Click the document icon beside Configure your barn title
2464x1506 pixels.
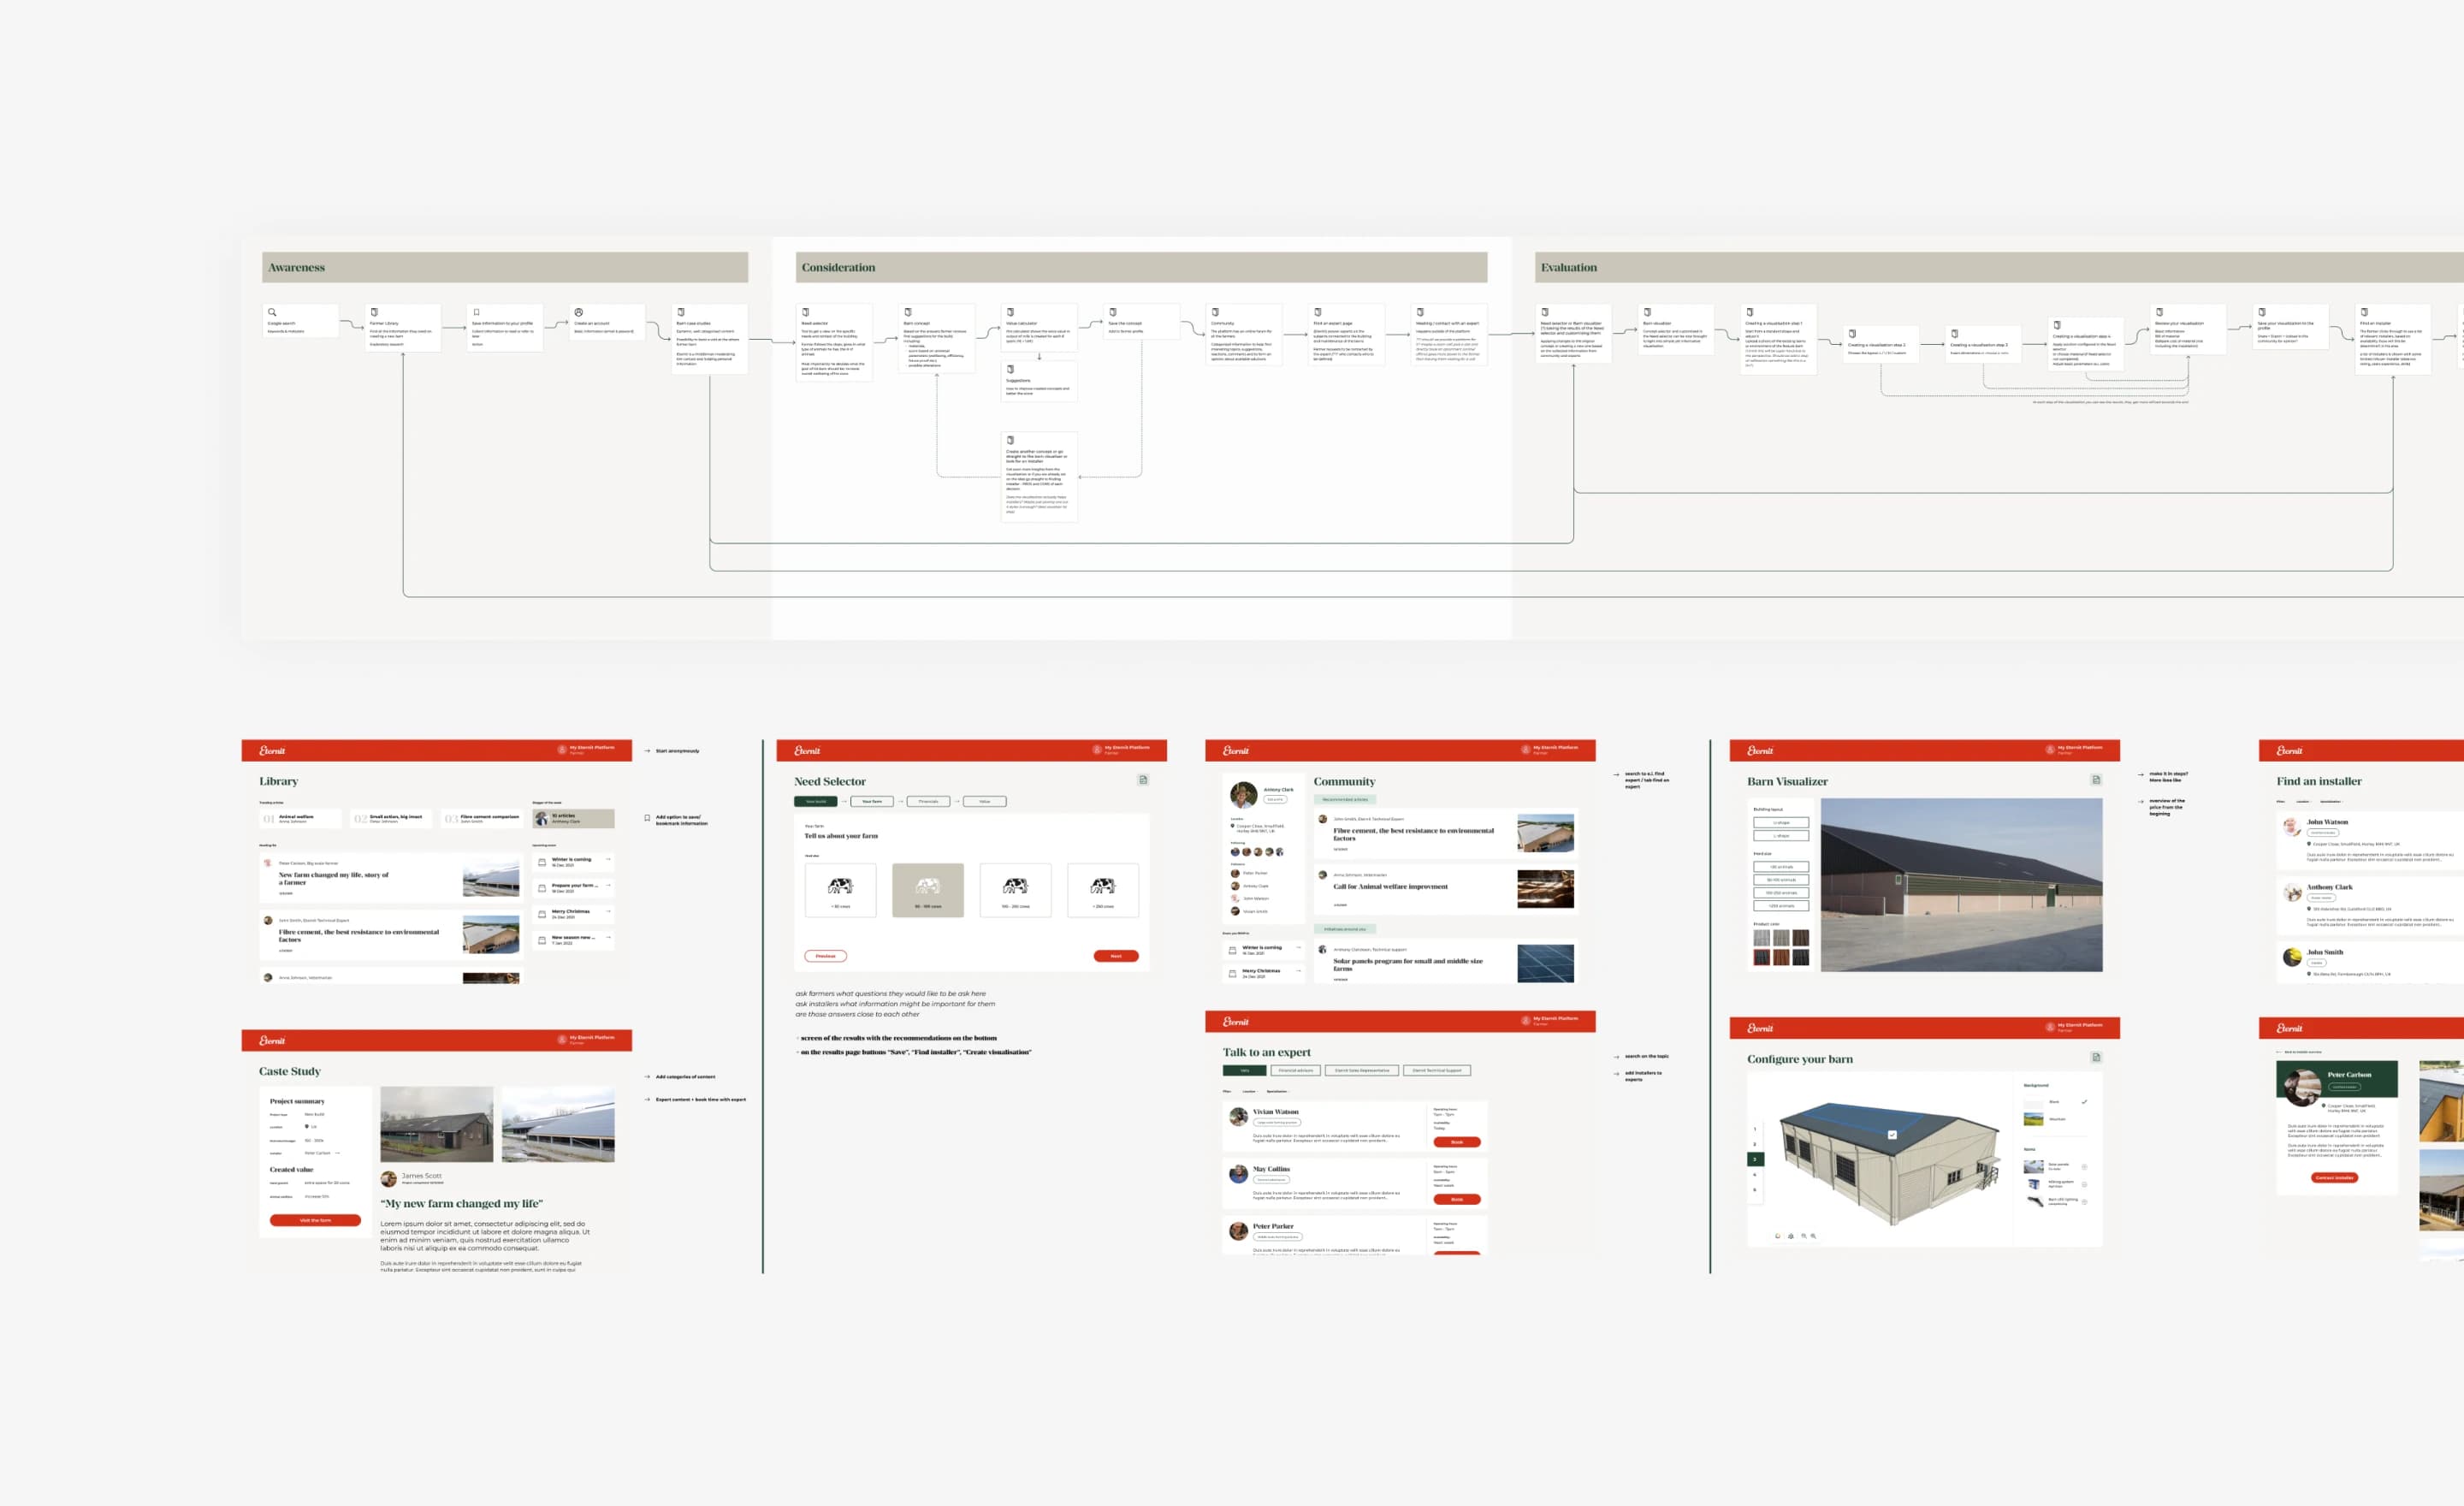pyautogui.click(x=2096, y=1057)
